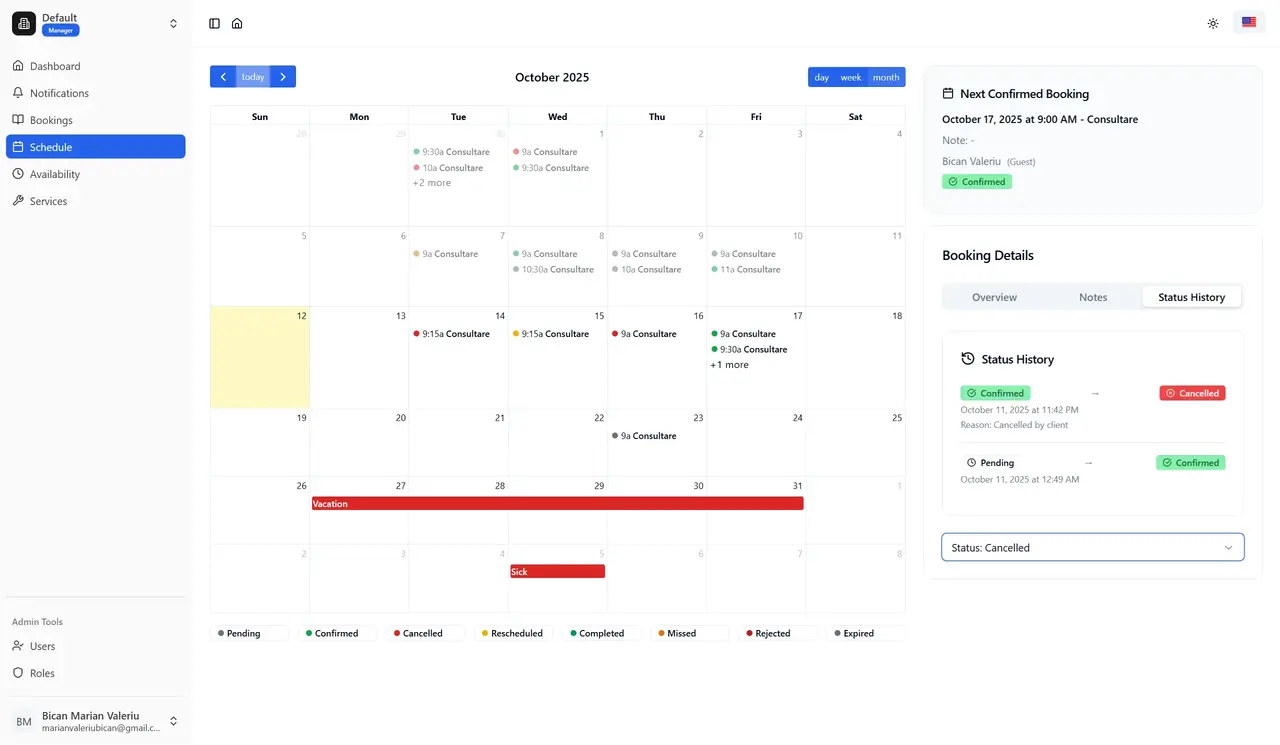Open Availability in sidebar
The image size is (1280, 745).
(55, 174)
